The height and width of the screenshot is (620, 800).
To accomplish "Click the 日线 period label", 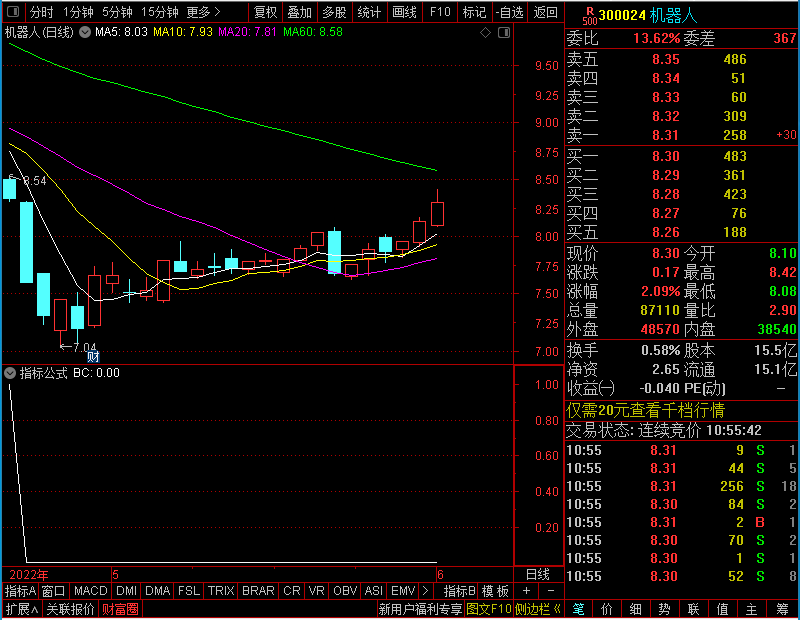I will [538, 575].
